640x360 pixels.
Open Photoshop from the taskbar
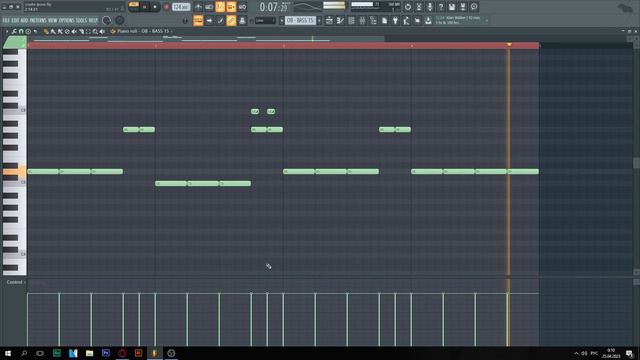(106, 353)
